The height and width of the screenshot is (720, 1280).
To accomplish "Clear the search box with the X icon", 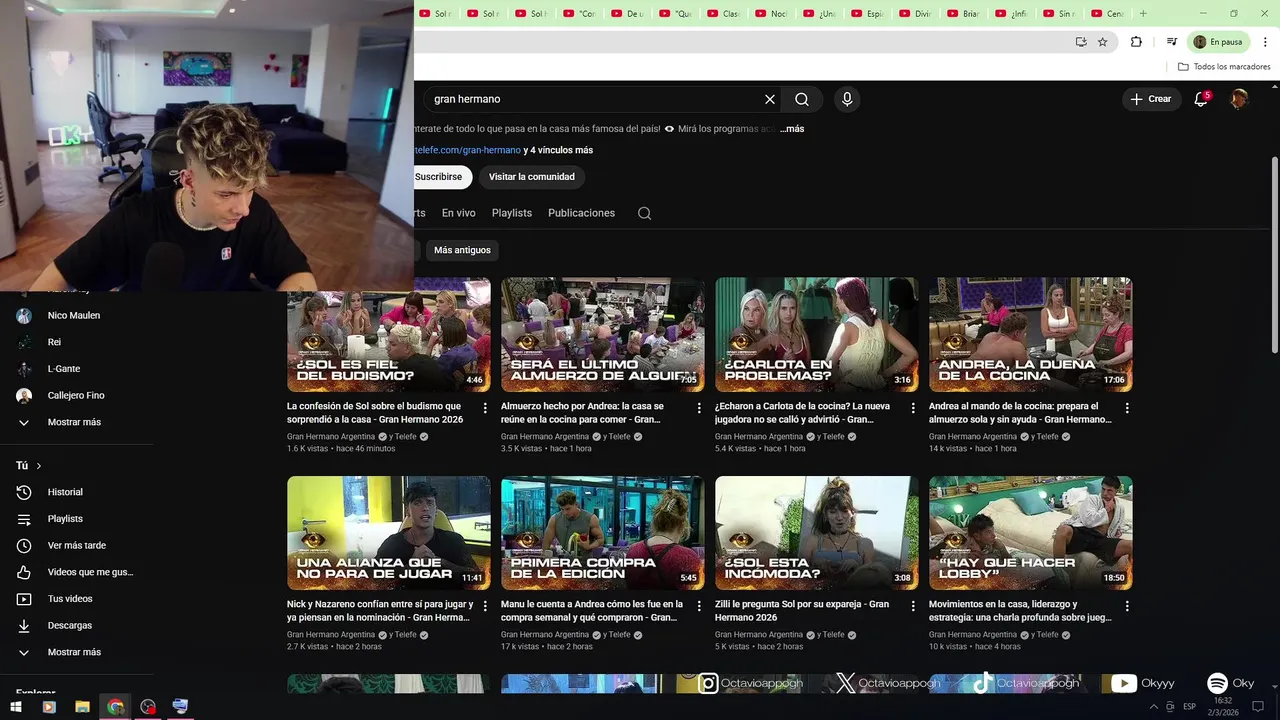I will (770, 99).
